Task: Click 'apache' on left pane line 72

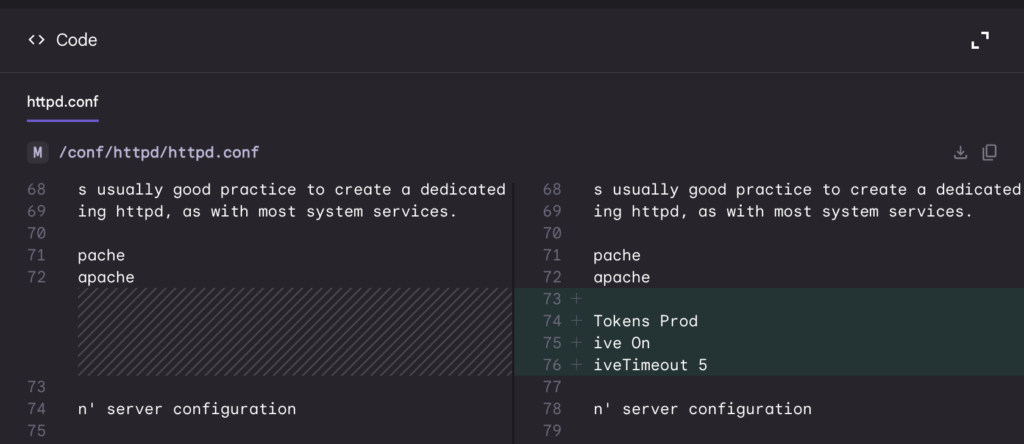Action: [x=106, y=277]
